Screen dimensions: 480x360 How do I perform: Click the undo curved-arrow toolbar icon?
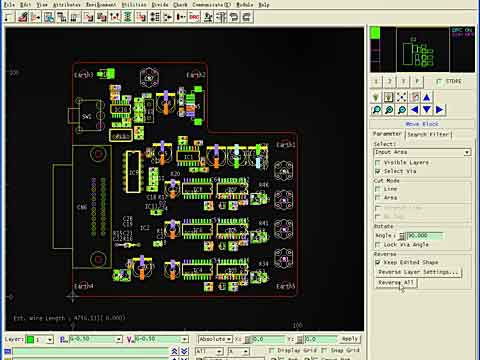[234, 17]
